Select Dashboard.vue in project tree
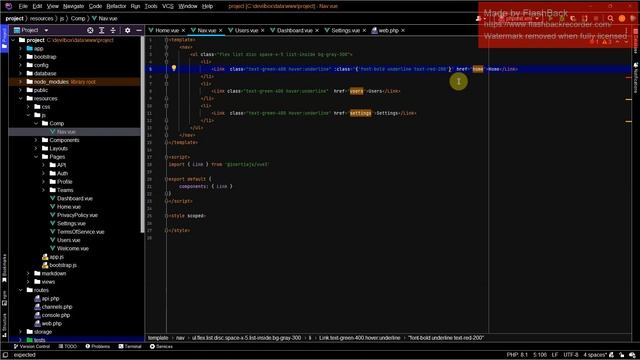This screenshot has width=640, height=360. click(75, 198)
